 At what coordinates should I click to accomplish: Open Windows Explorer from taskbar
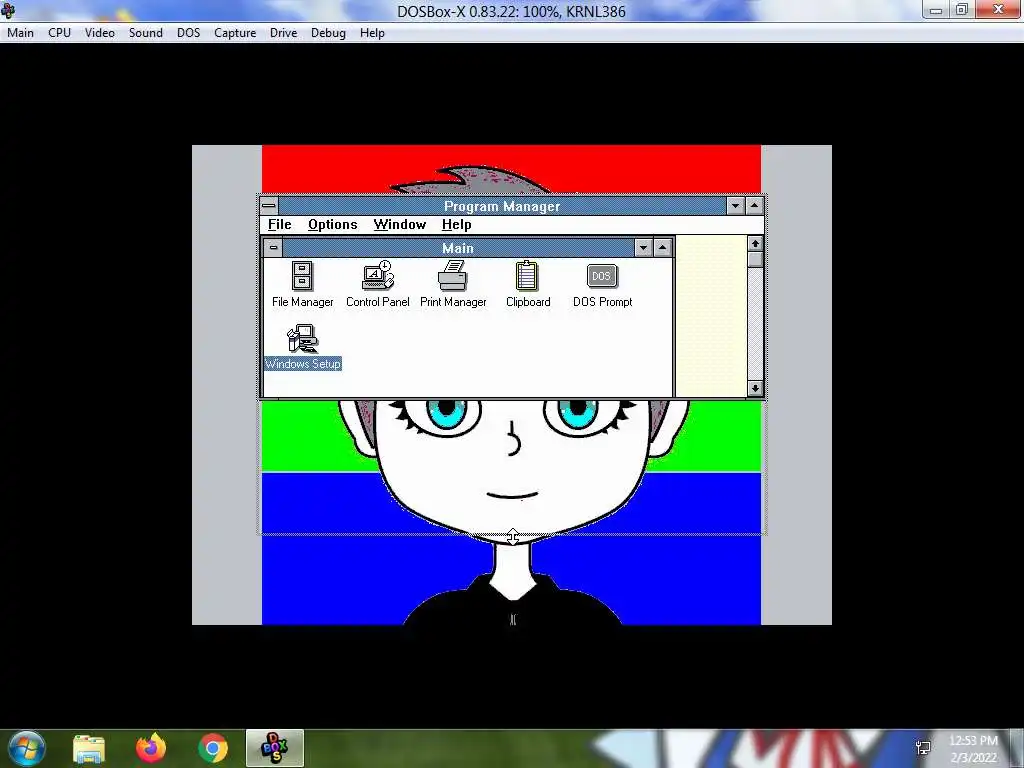[89, 748]
